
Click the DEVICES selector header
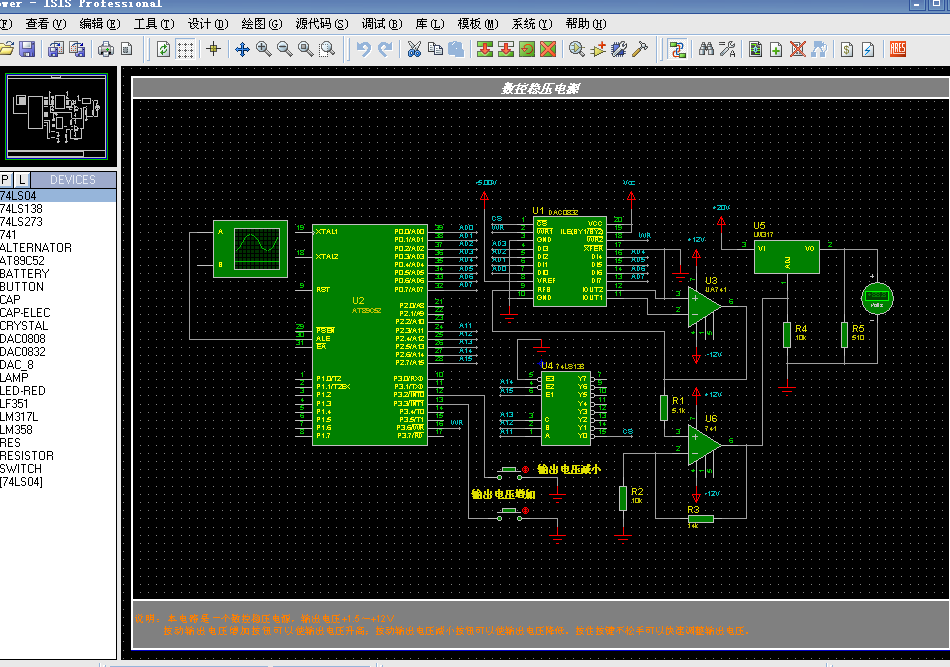pyautogui.click(x=73, y=179)
